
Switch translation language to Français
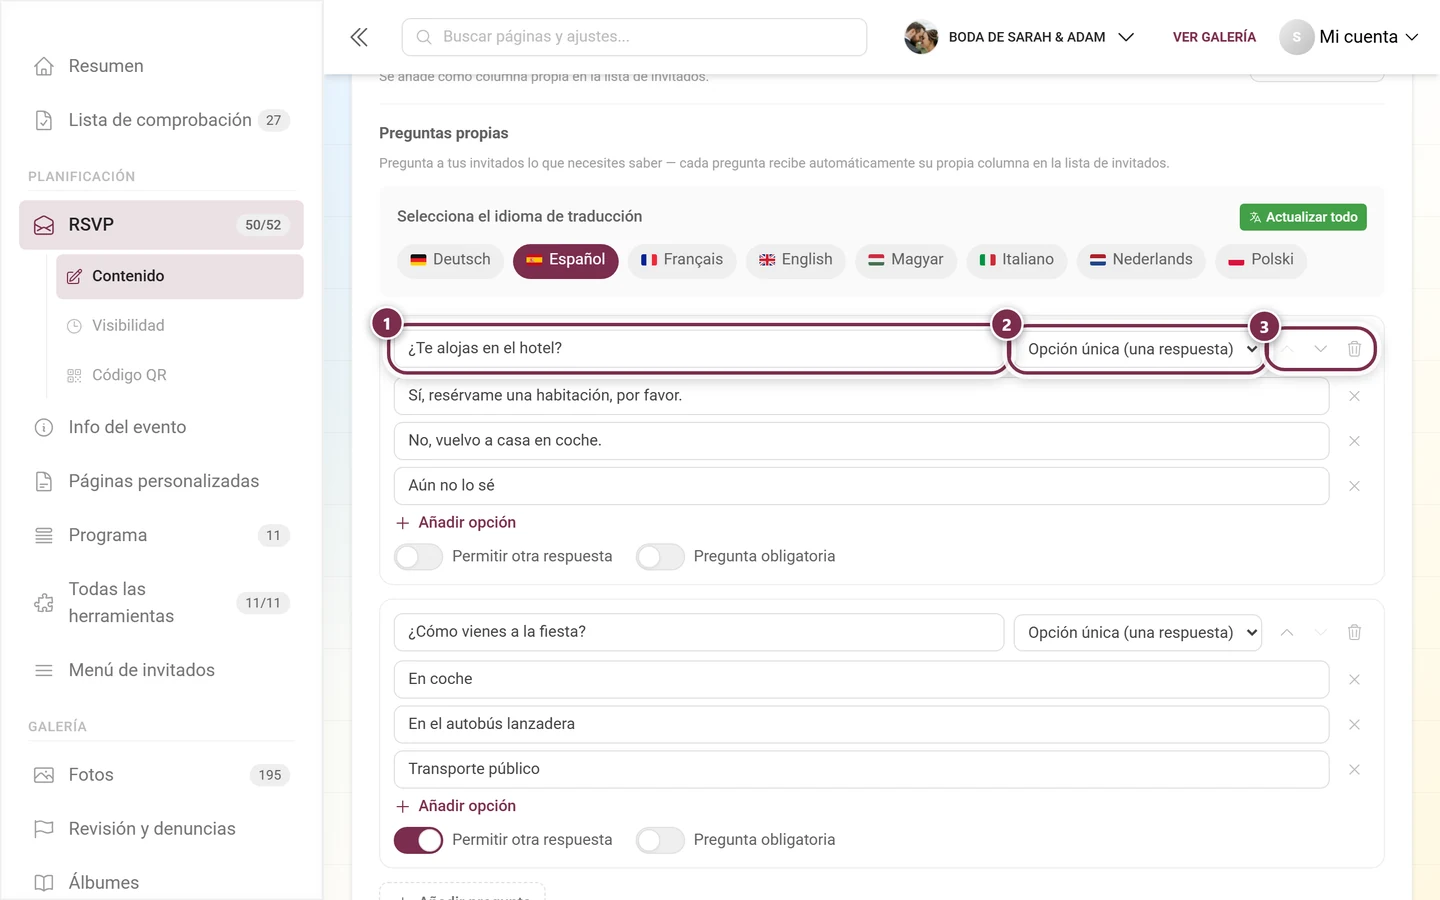pyautogui.click(x=682, y=260)
